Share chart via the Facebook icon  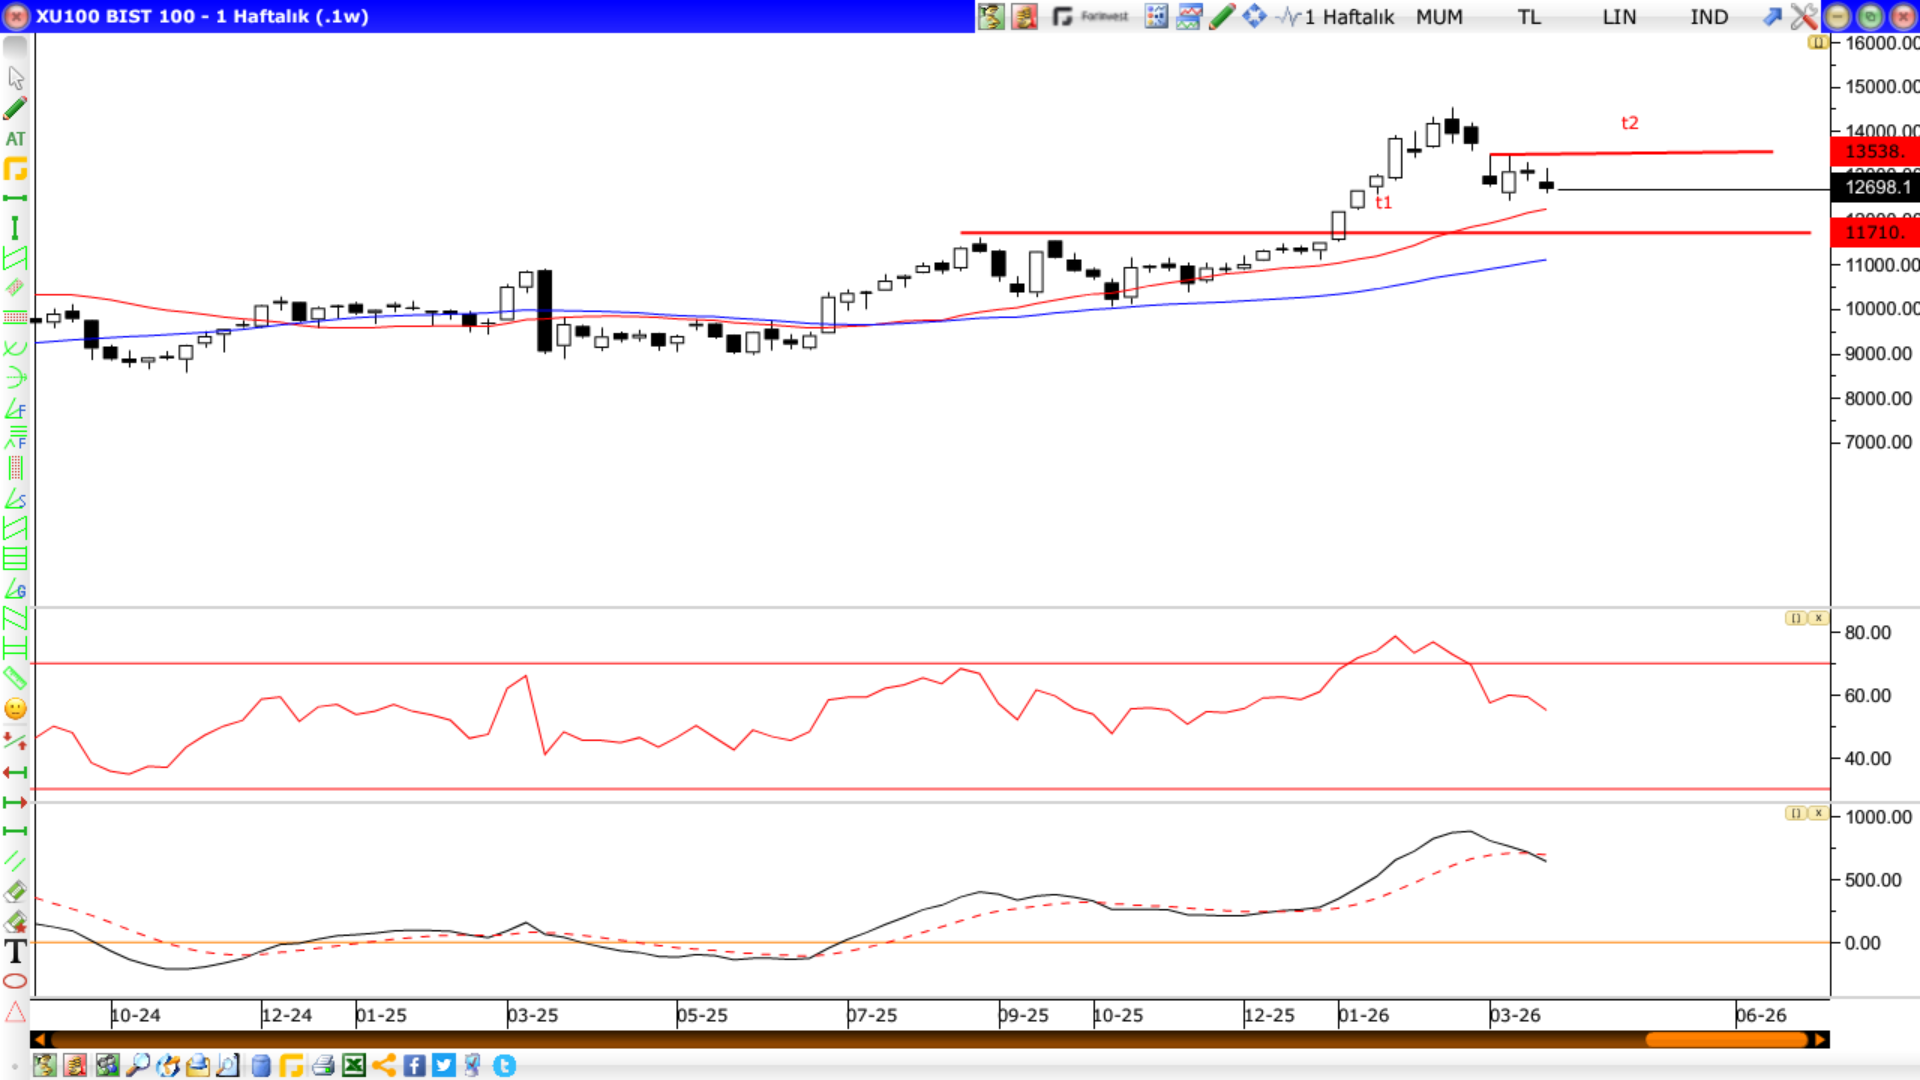[x=414, y=1065]
